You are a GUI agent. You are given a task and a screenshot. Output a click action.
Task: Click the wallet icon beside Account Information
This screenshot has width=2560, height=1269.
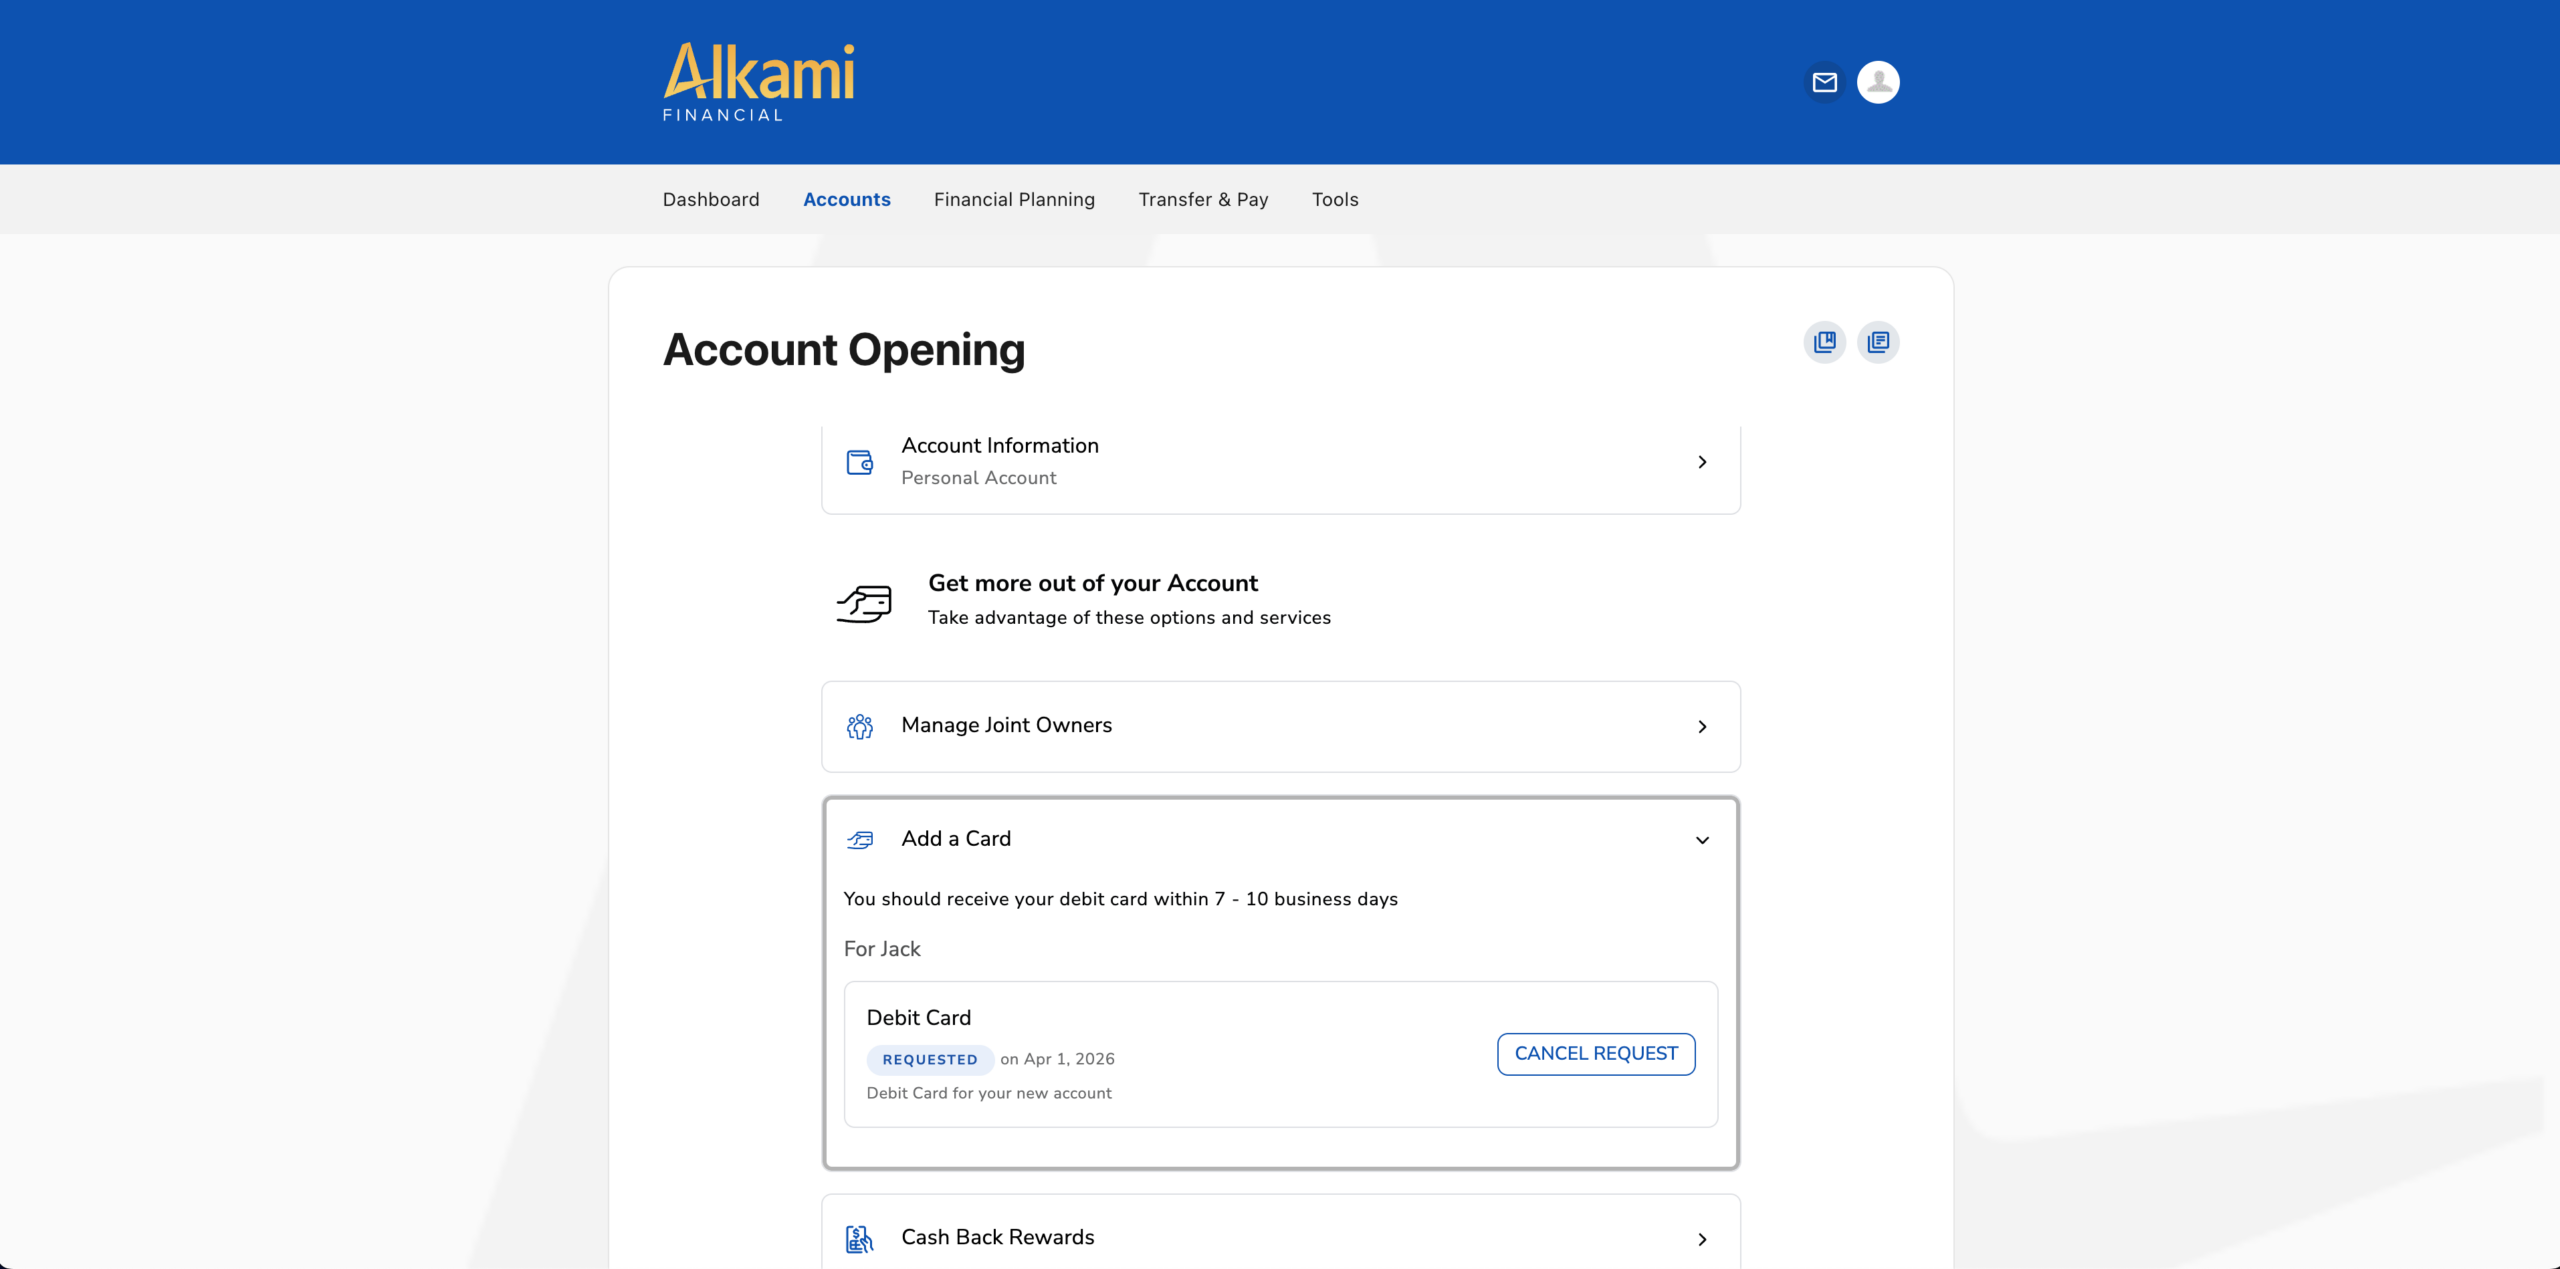point(860,461)
